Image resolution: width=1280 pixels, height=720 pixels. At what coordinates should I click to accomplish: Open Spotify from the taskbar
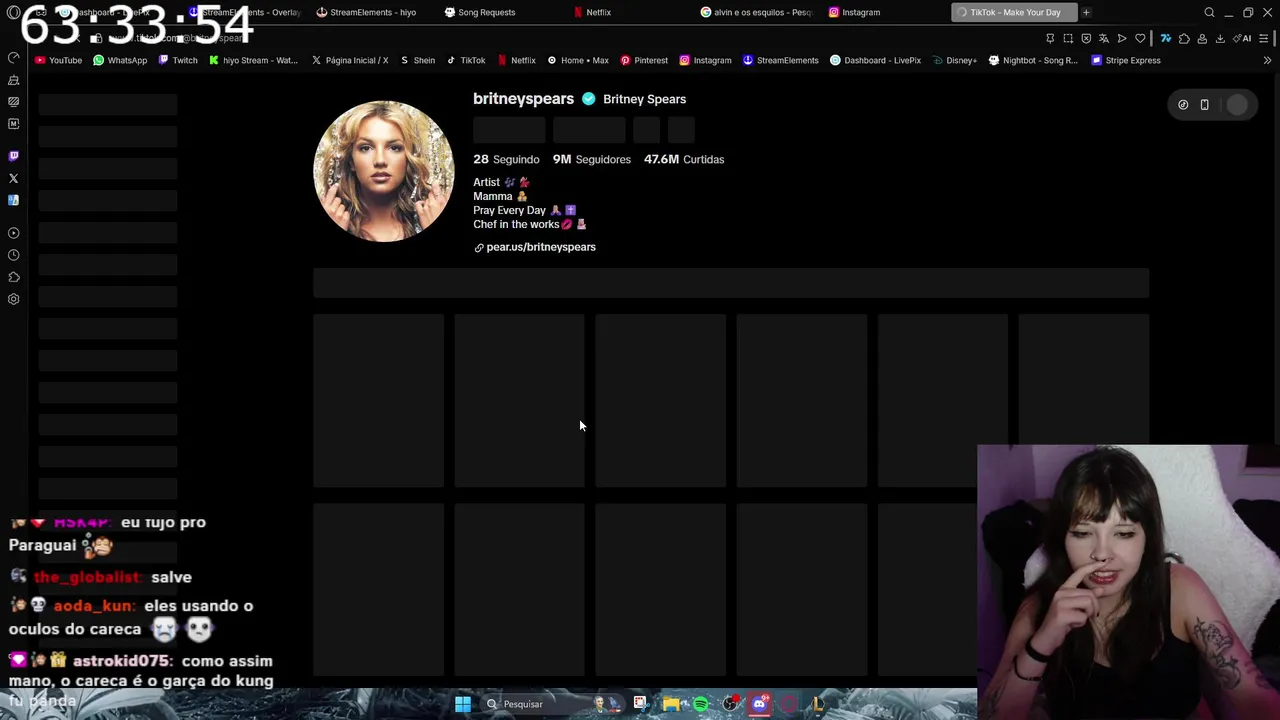(700, 704)
